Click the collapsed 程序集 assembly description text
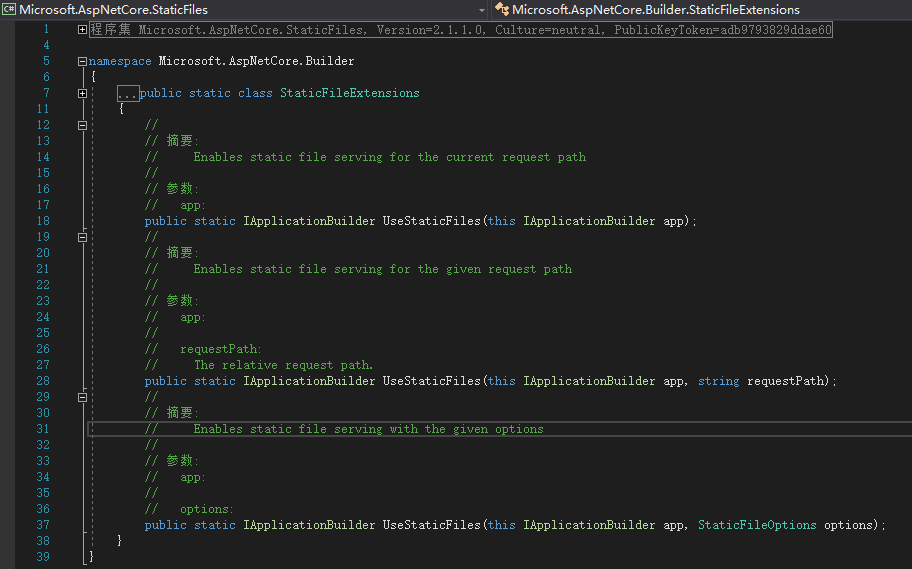This screenshot has width=912, height=569. [460, 30]
